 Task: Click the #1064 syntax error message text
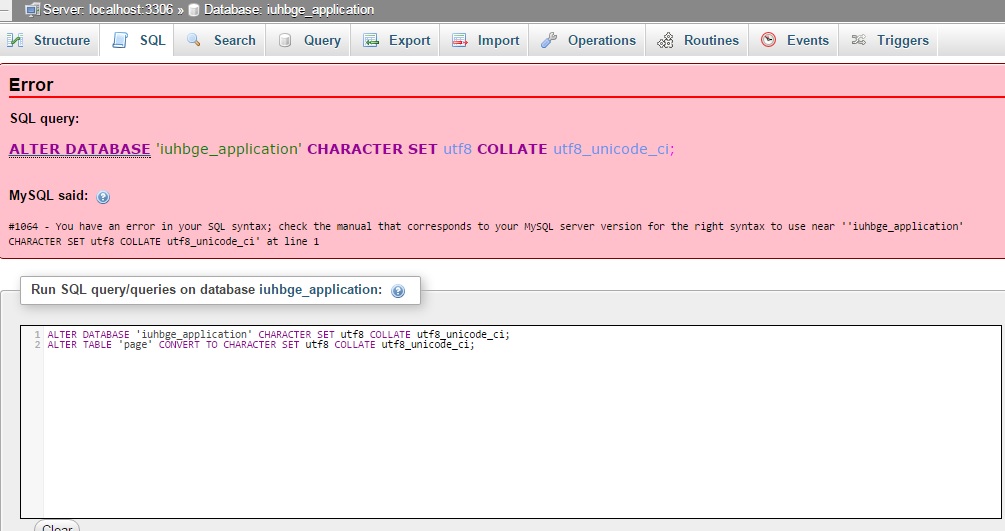(x=486, y=234)
